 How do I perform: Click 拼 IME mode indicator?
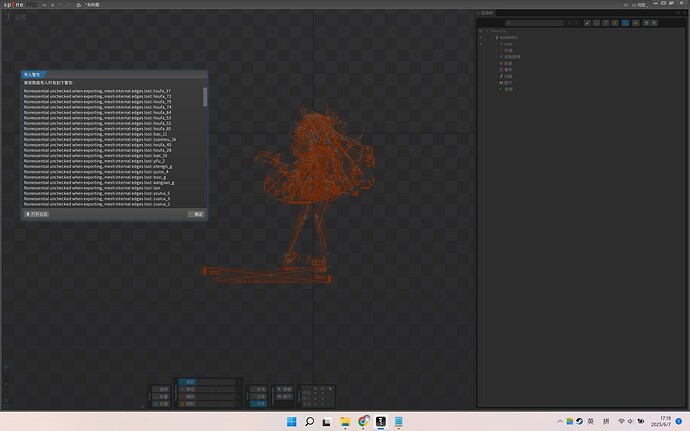point(606,421)
